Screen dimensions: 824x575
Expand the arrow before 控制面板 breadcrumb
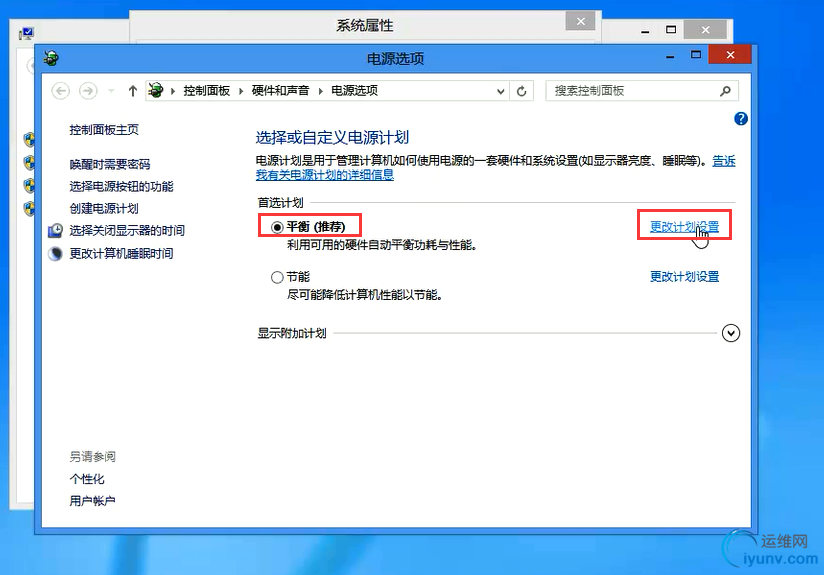pos(172,91)
